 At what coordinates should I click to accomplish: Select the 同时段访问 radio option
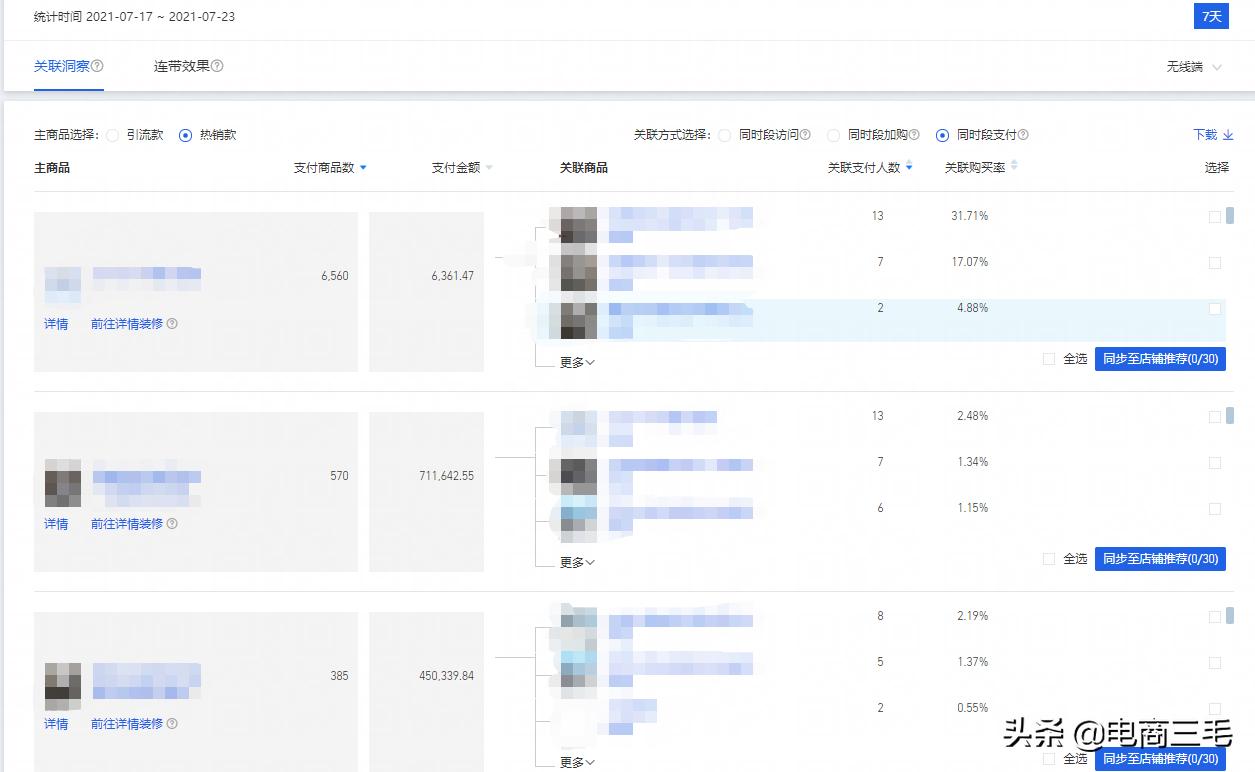click(725, 136)
